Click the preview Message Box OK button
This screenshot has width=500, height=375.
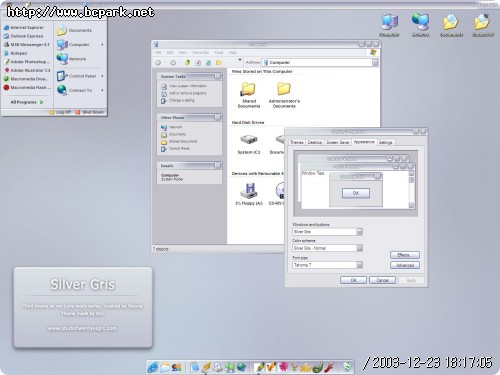[x=356, y=193]
